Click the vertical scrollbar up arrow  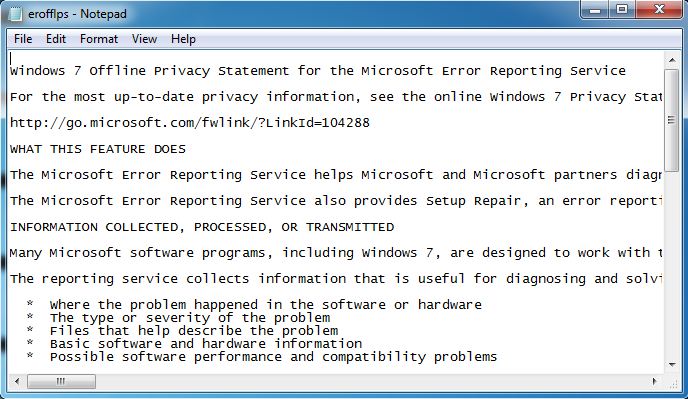(x=672, y=60)
